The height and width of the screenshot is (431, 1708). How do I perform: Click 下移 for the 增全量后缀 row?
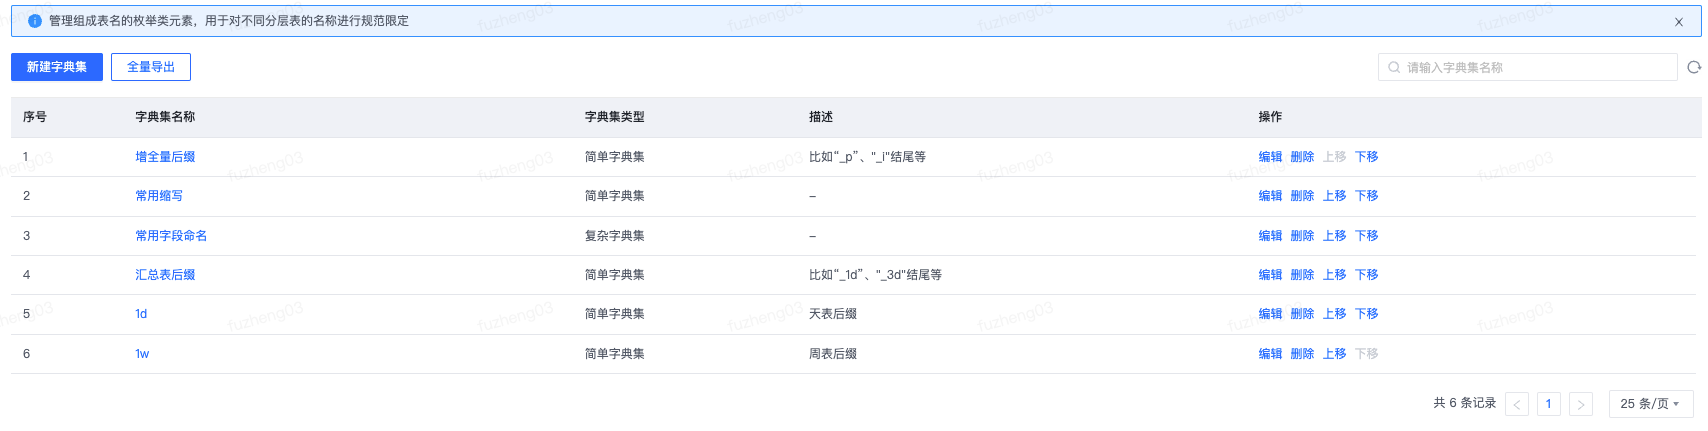click(1366, 157)
